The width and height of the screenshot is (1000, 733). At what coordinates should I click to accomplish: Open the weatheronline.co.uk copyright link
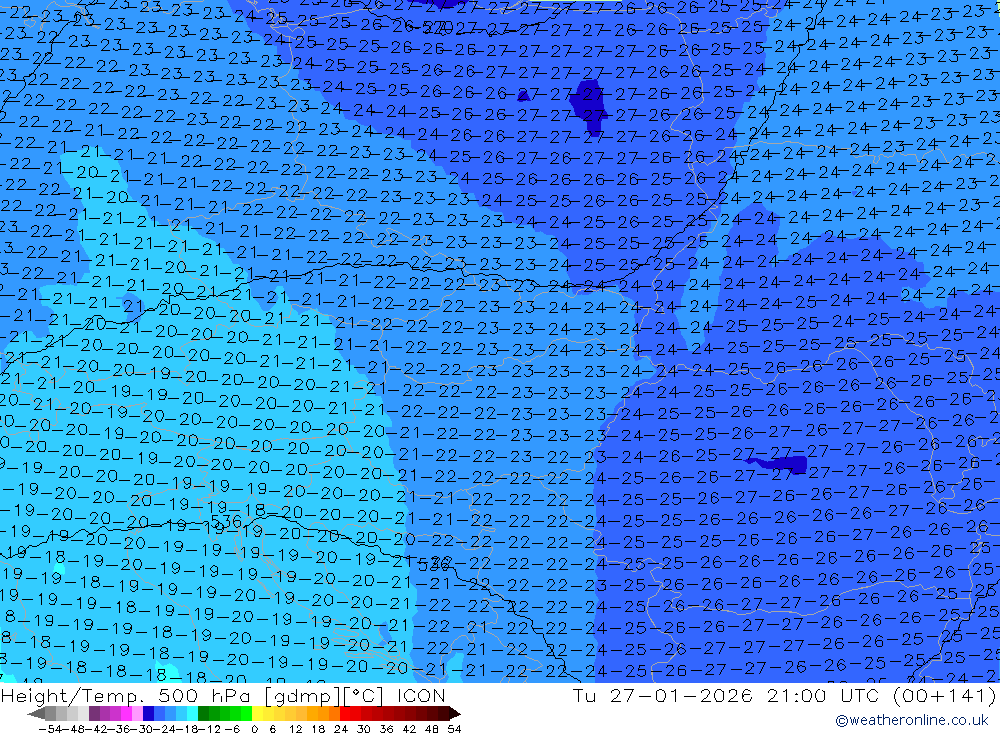[912, 720]
